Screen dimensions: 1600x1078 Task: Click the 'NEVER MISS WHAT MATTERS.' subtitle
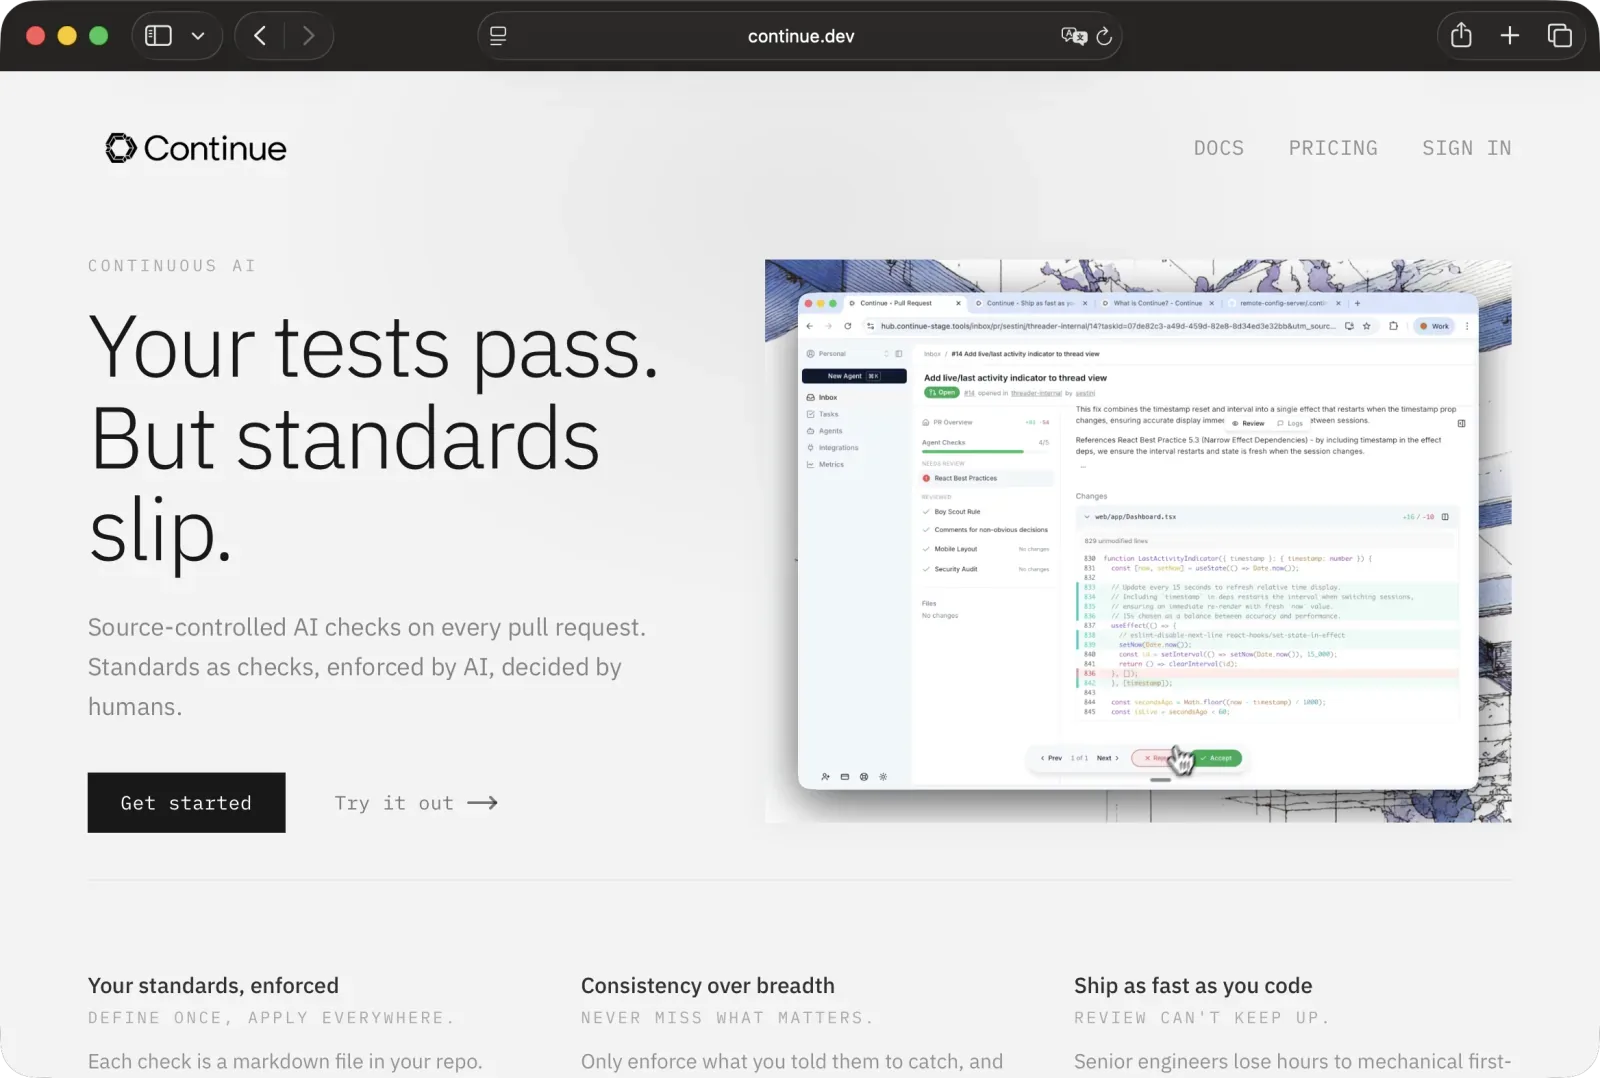727,1018
